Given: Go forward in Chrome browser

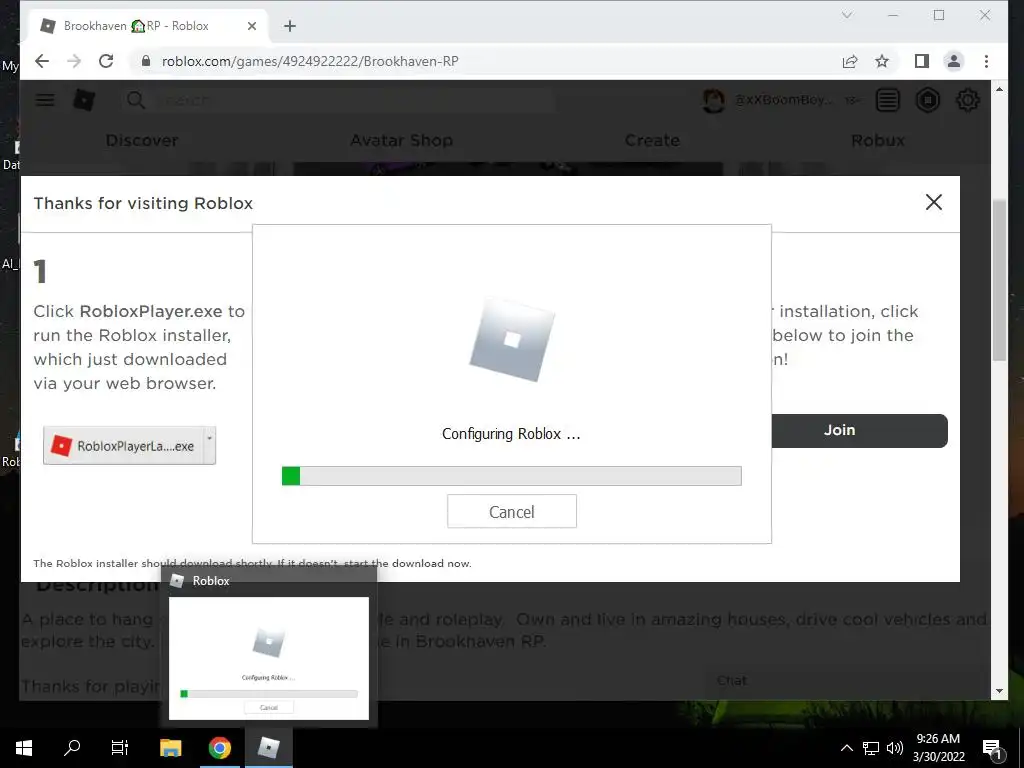Looking at the screenshot, I should [74, 61].
